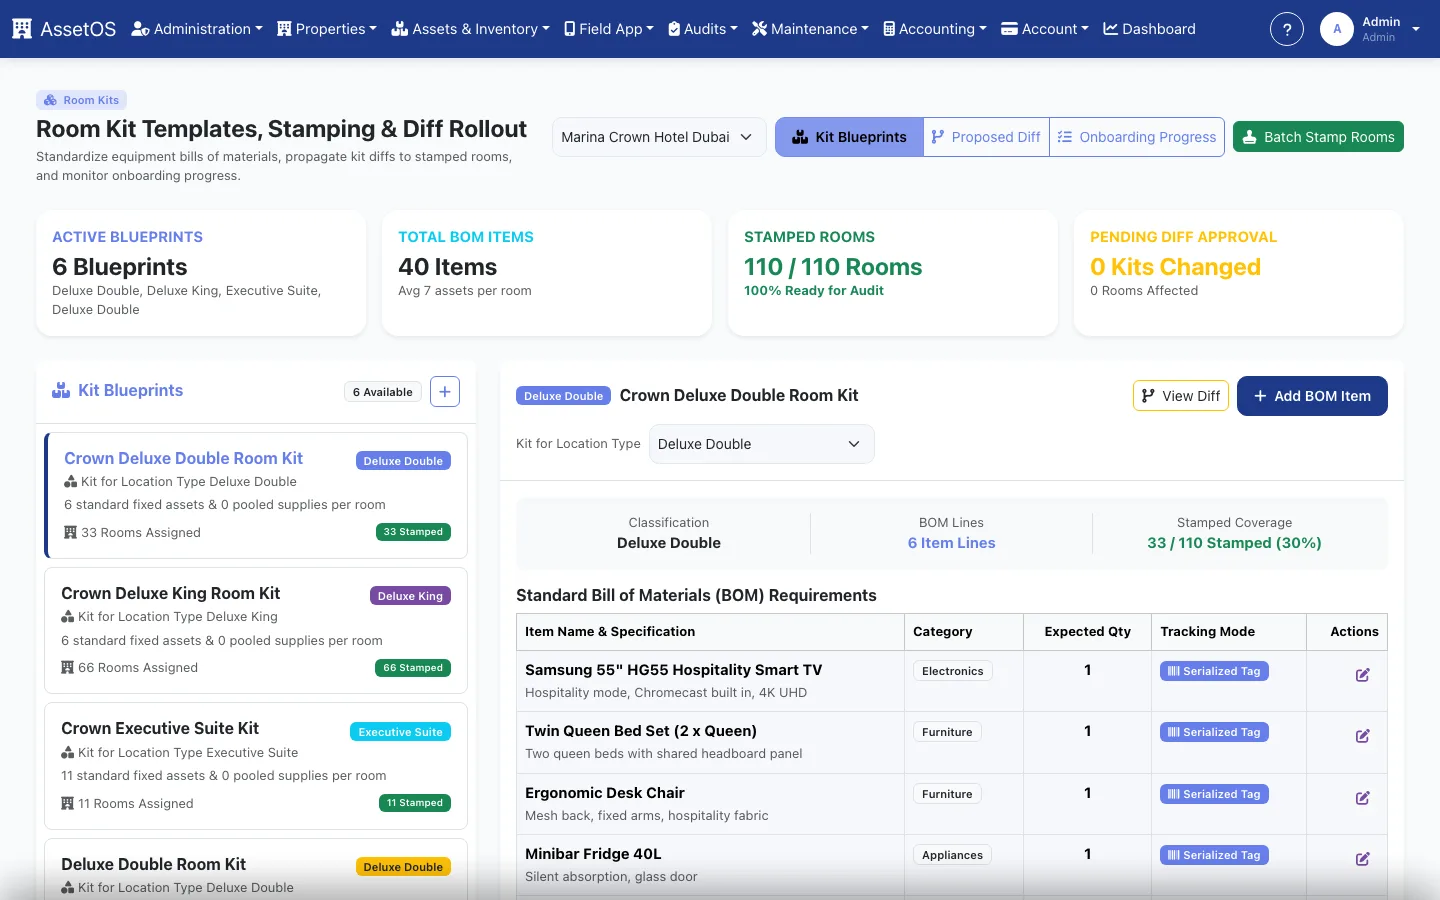The height and width of the screenshot is (900, 1440).
Task: Click the Admin avatar circle
Action: [x=1337, y=29]
